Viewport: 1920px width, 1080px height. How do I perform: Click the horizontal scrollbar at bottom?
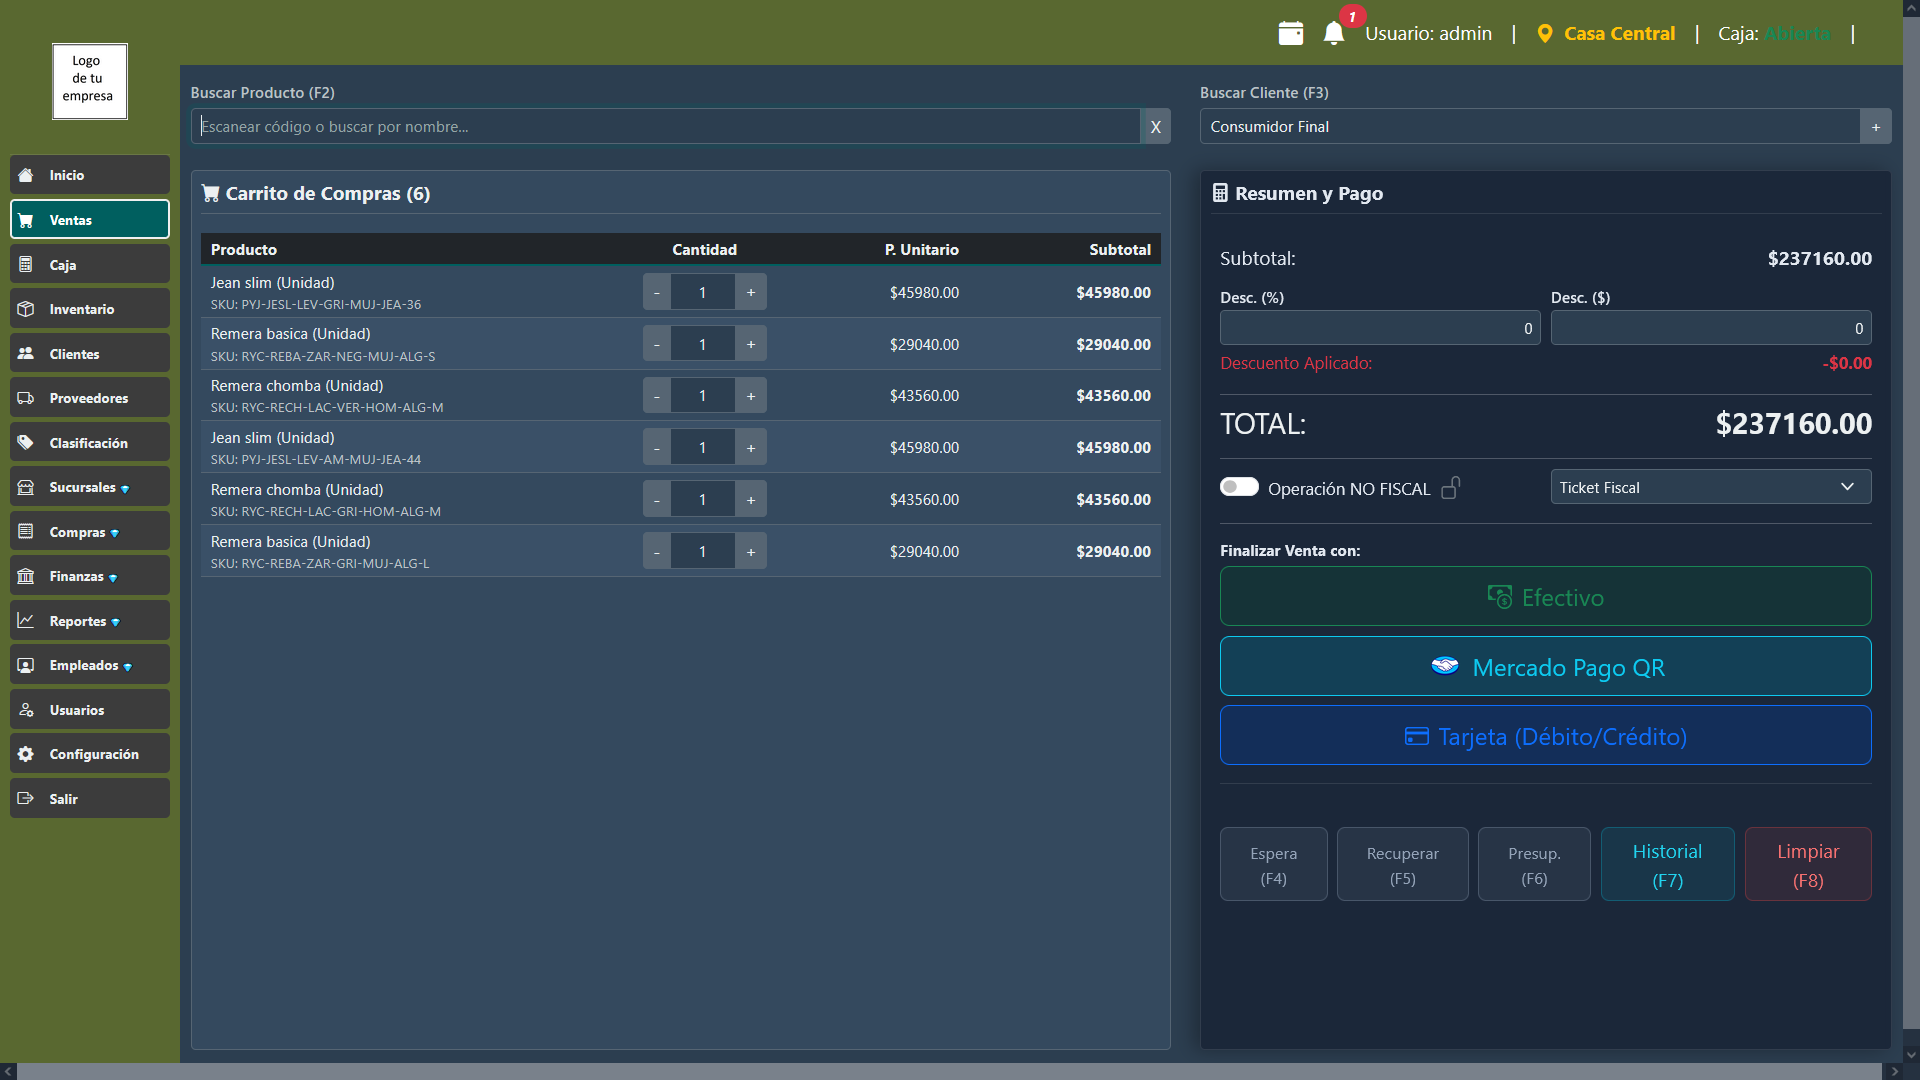pyautogui.click(x=950, y=1071)
